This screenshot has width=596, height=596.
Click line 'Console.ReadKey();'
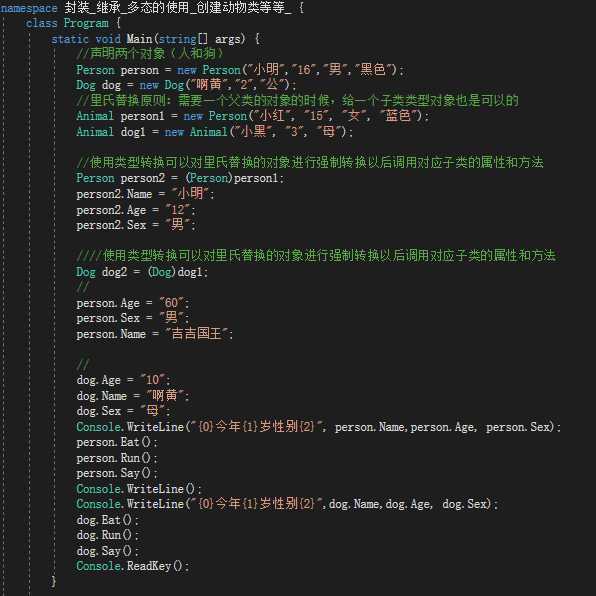[x=133, y=566]
